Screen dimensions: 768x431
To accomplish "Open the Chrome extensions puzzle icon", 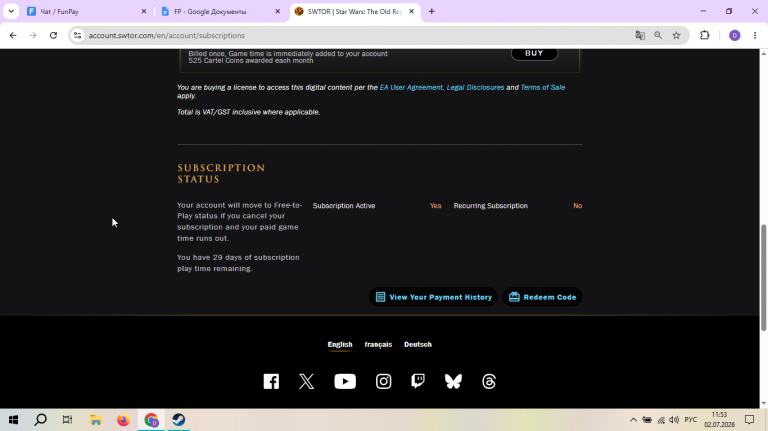I will (704, 35).
